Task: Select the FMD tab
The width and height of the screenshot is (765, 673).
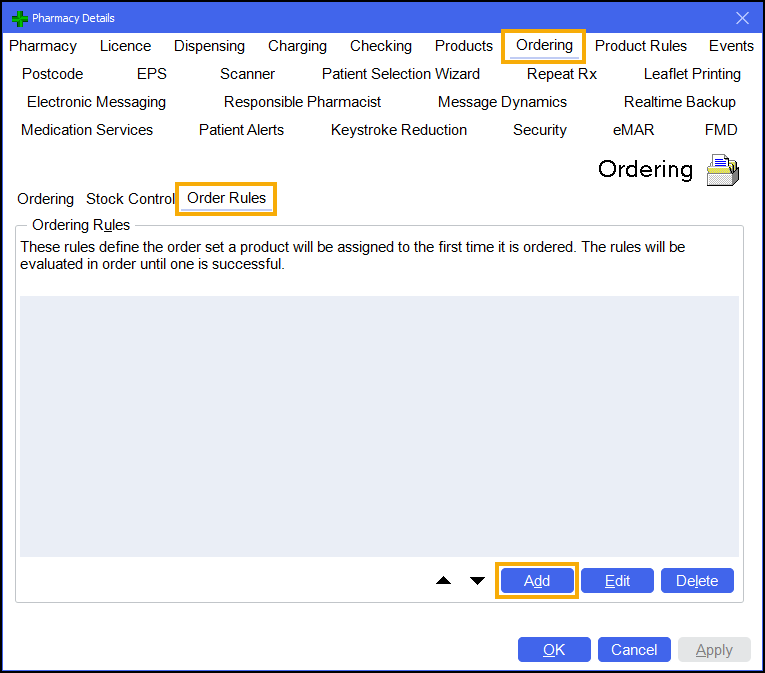Action: (x=721, y=130)
